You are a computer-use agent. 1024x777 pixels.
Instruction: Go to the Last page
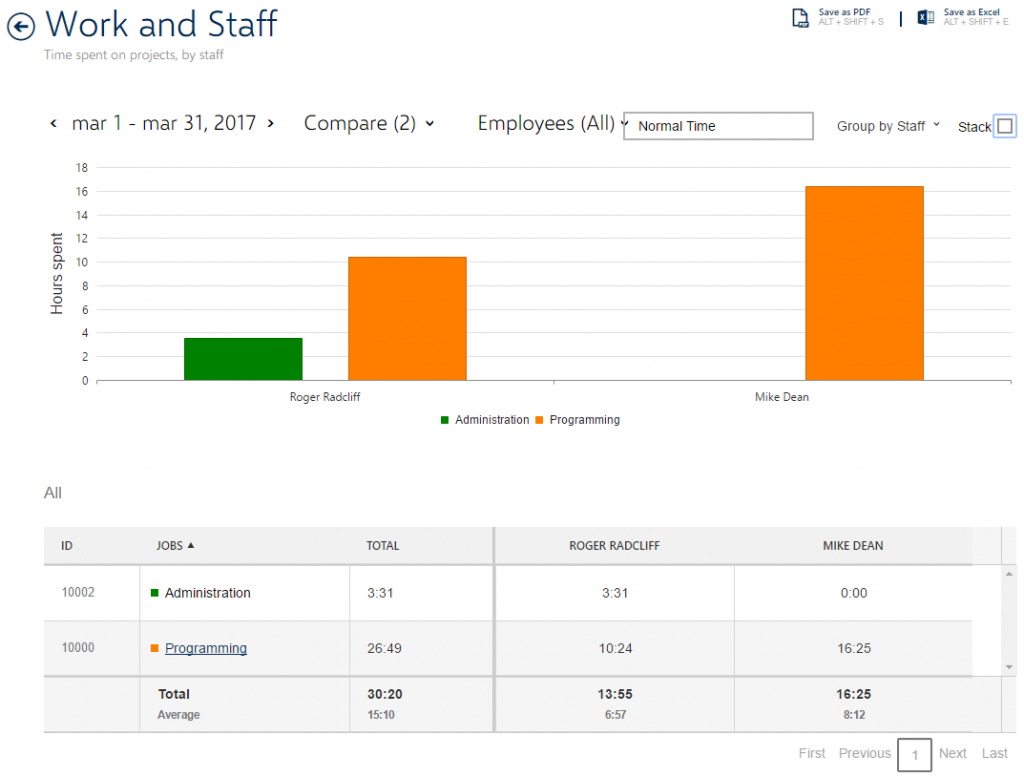(x=995, y=753)
